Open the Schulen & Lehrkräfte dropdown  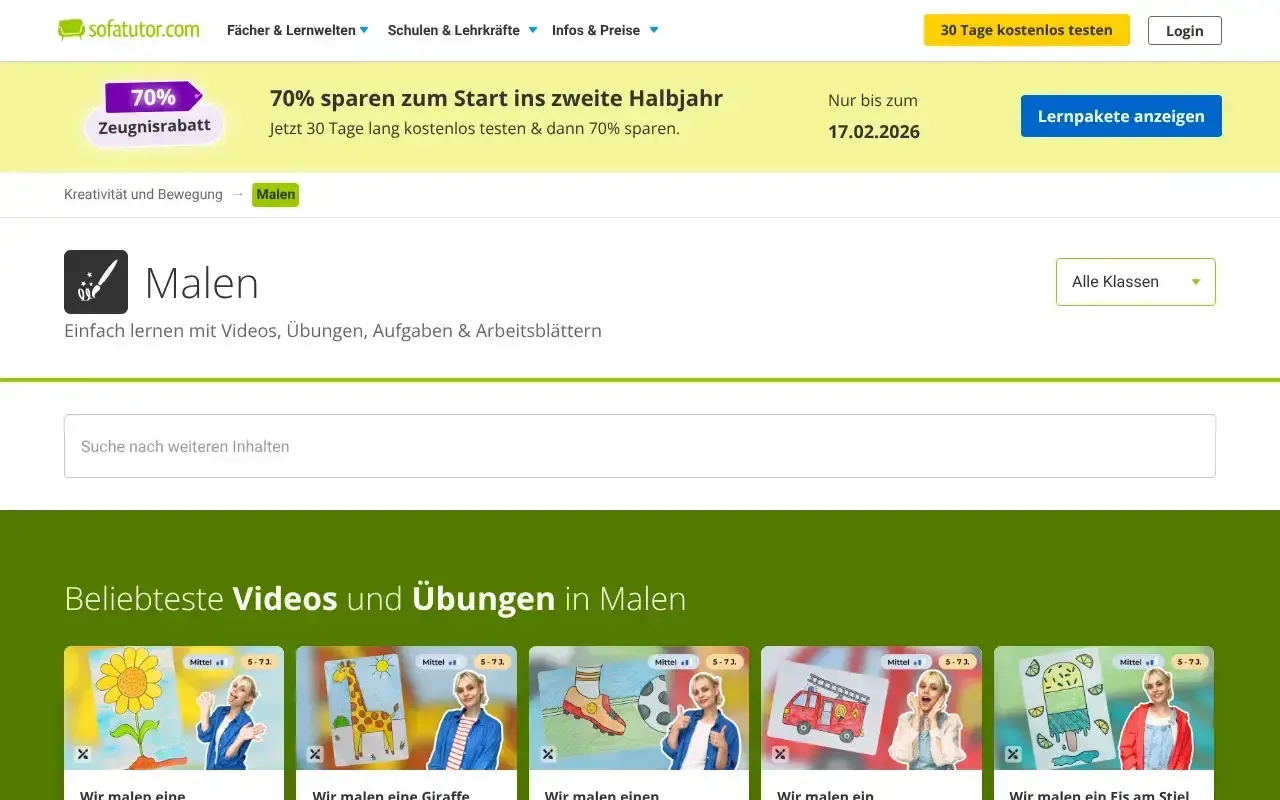[462, 30]
